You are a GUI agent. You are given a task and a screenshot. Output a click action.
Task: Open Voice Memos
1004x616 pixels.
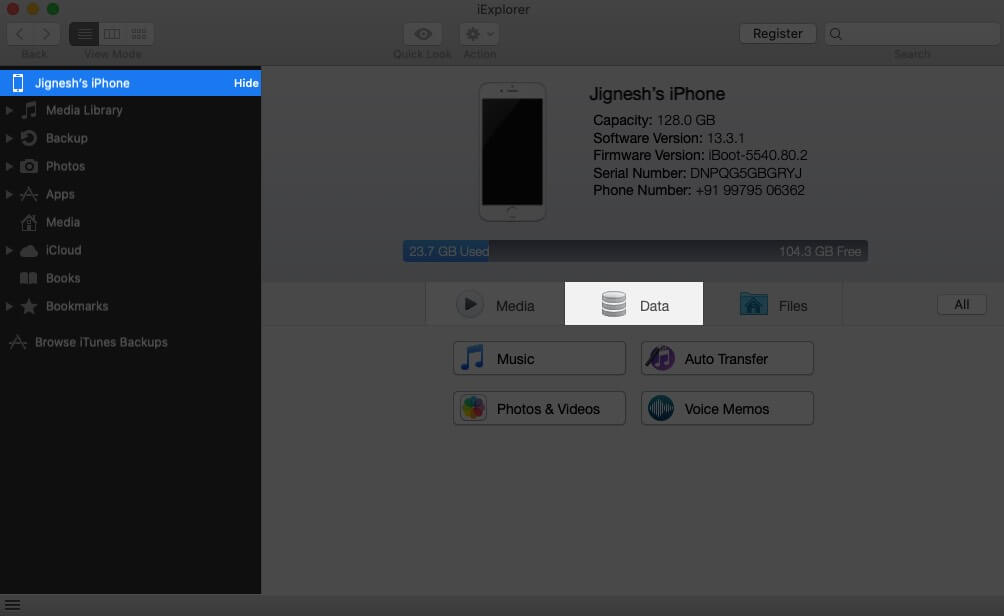coord(727,409)
